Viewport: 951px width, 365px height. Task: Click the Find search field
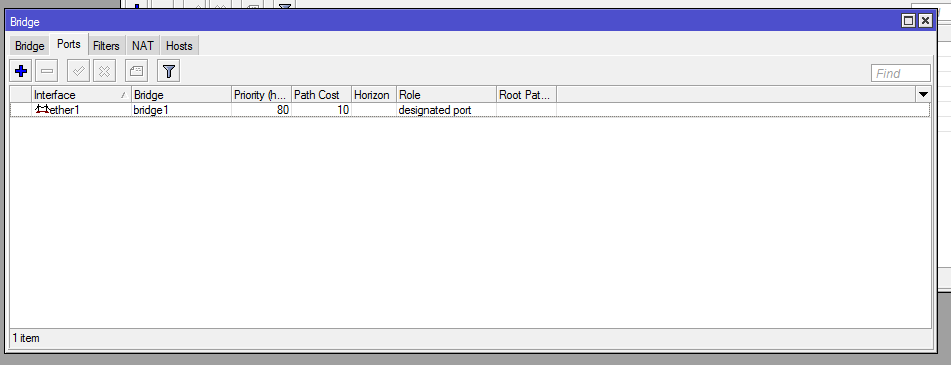[901, 73]
